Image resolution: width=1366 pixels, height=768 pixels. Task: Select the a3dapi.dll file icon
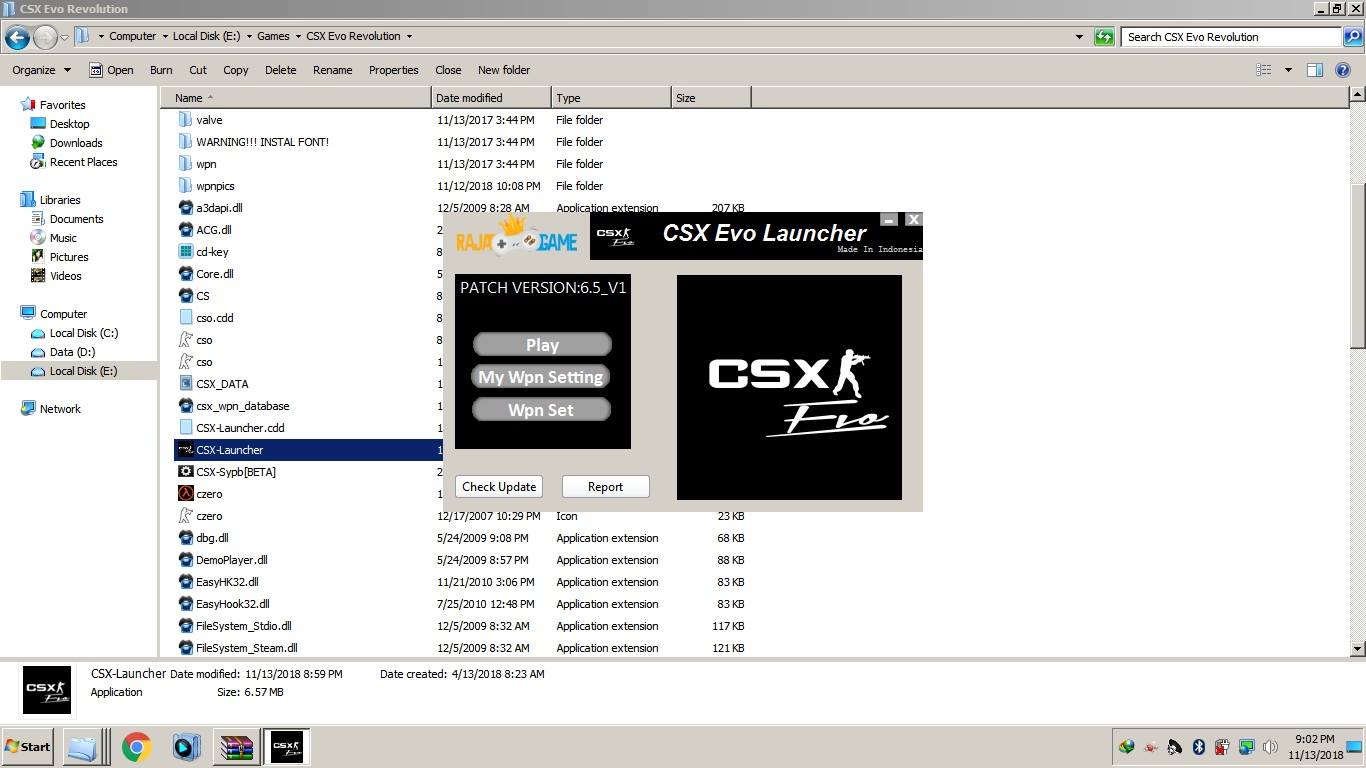(185, 208)
